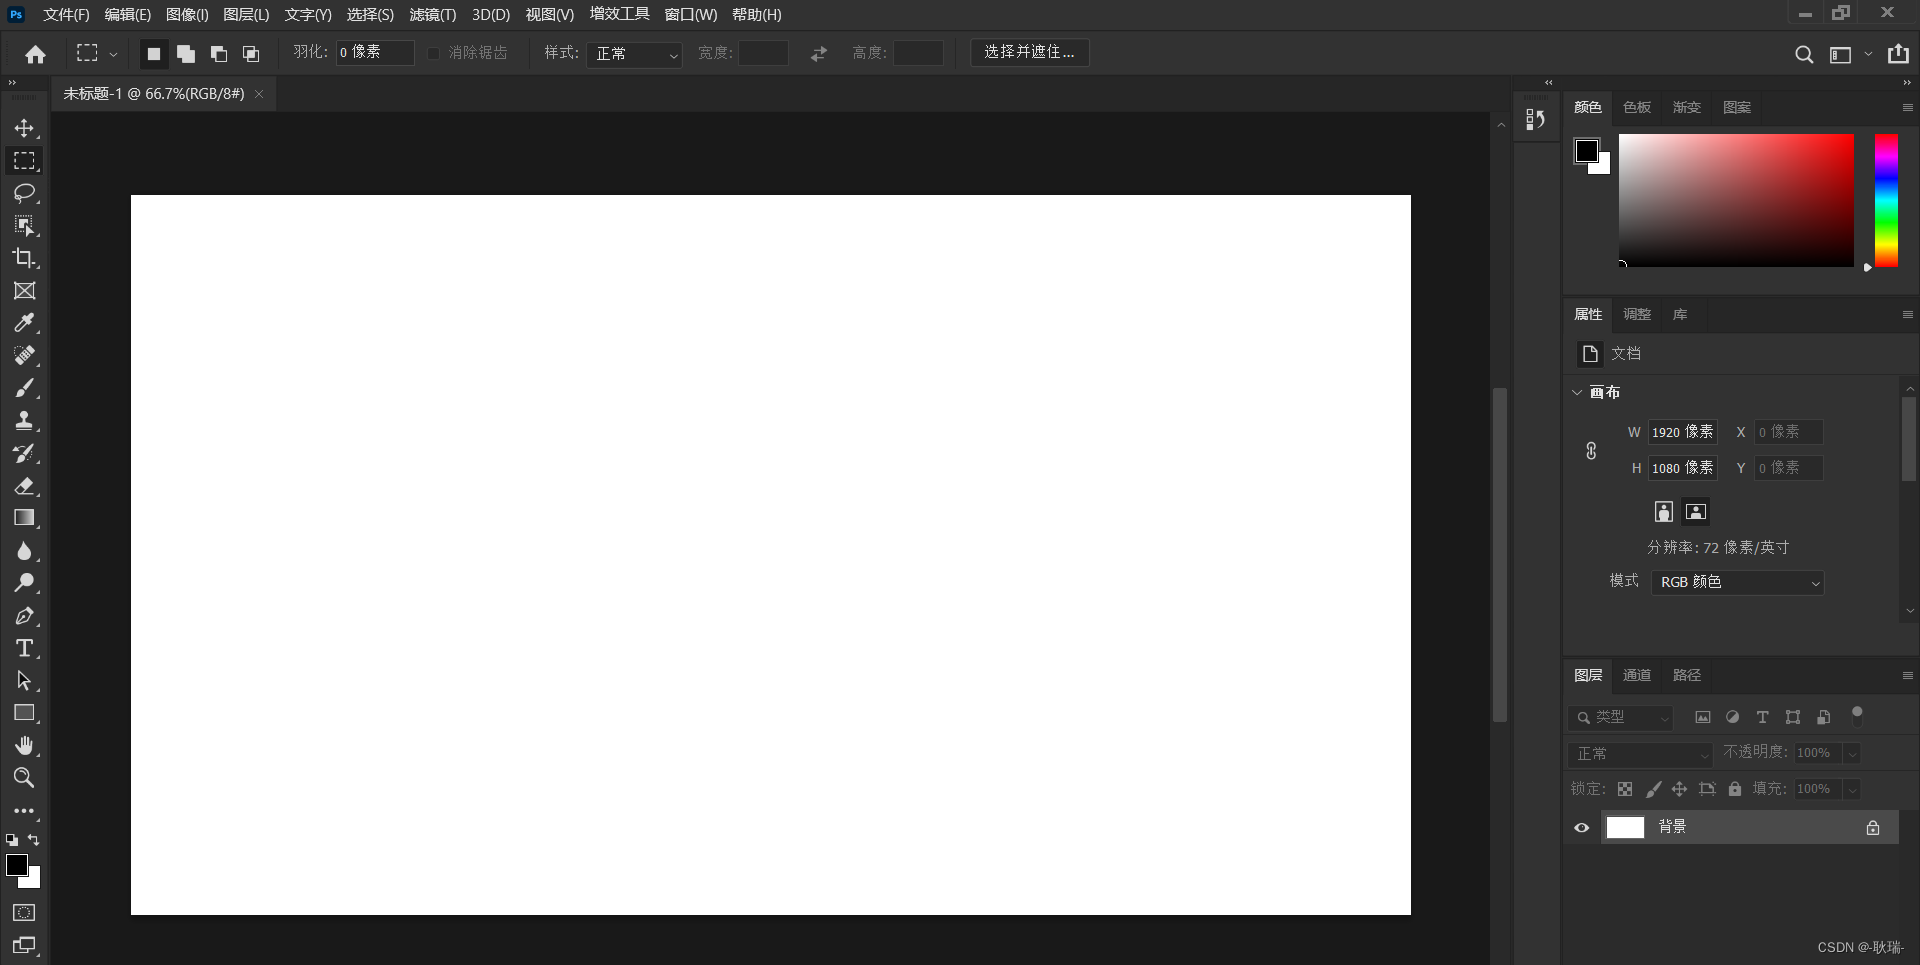Image resolution: width=1920 pixels, height=965 pixels.
Task: Open the 文件(F) menu
Action: tap(66, 15)
